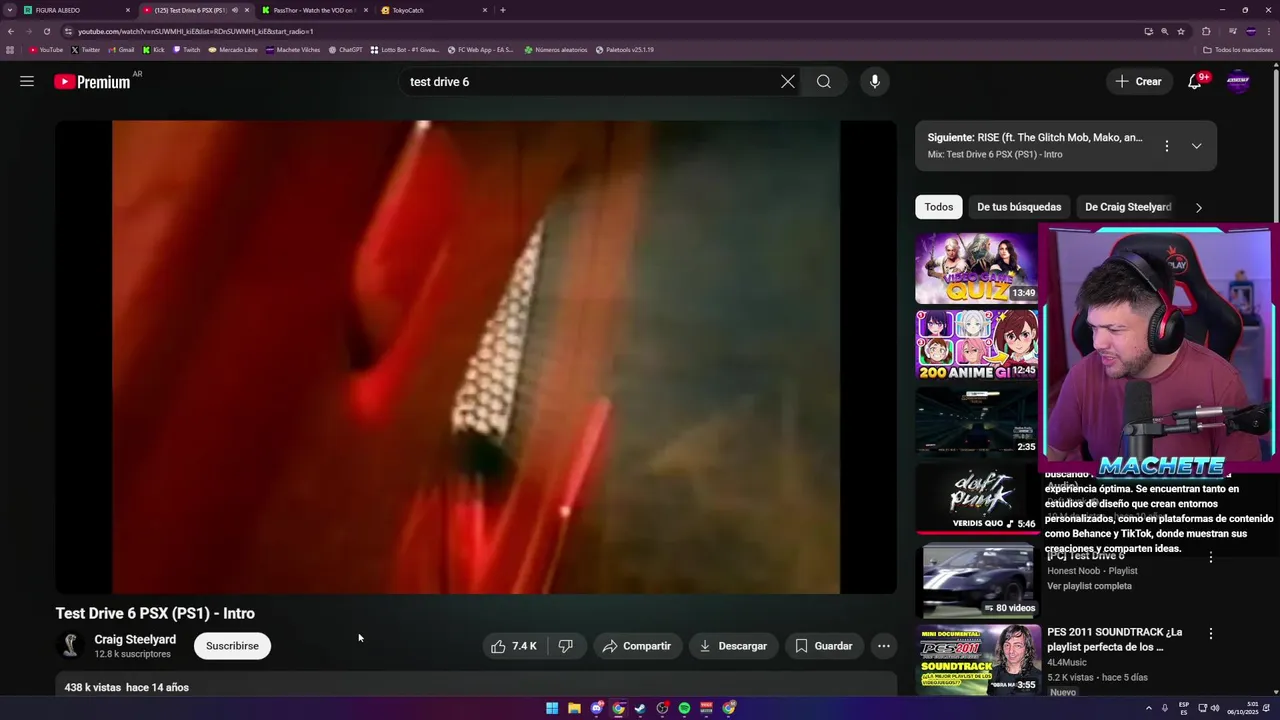Open Steam from the taskbar
This screenshot has width=1280, height=720.
click(x=640, y=708)
